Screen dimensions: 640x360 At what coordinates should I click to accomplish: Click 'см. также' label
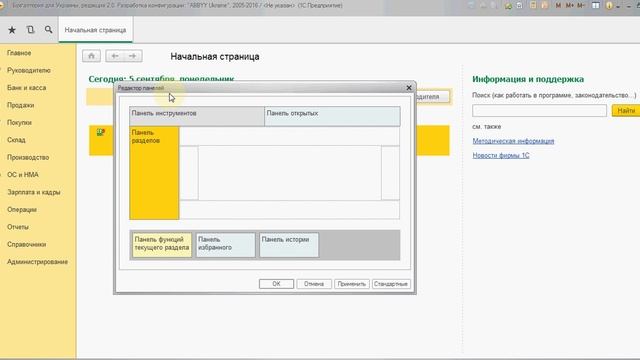487,127
